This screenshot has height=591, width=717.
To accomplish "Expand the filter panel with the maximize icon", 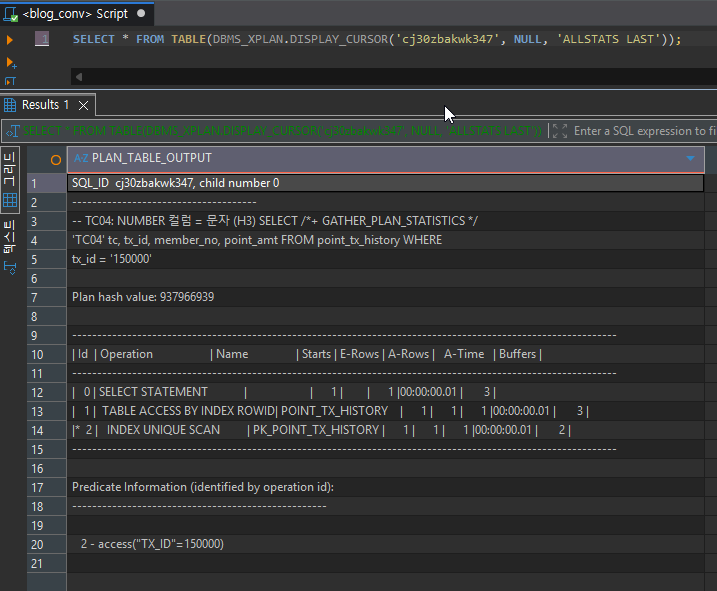I will 560,131.
